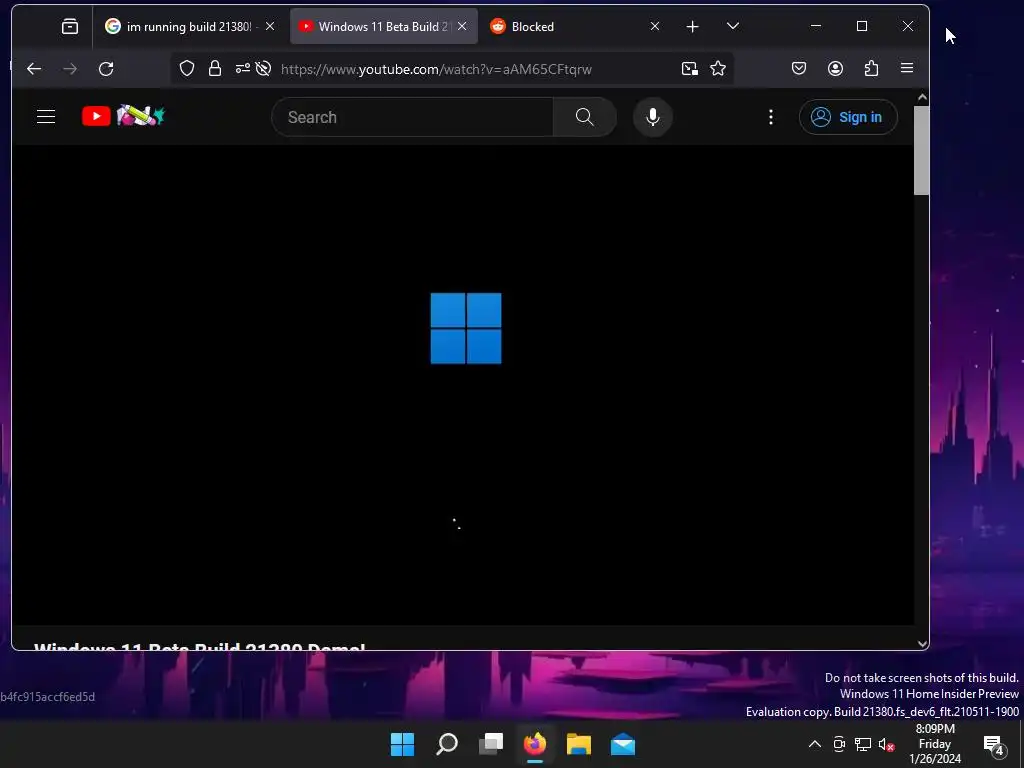Viewport: 1024px width, 768px height.
Task: Focus the YouTube Search field
Action: point(413,117)
